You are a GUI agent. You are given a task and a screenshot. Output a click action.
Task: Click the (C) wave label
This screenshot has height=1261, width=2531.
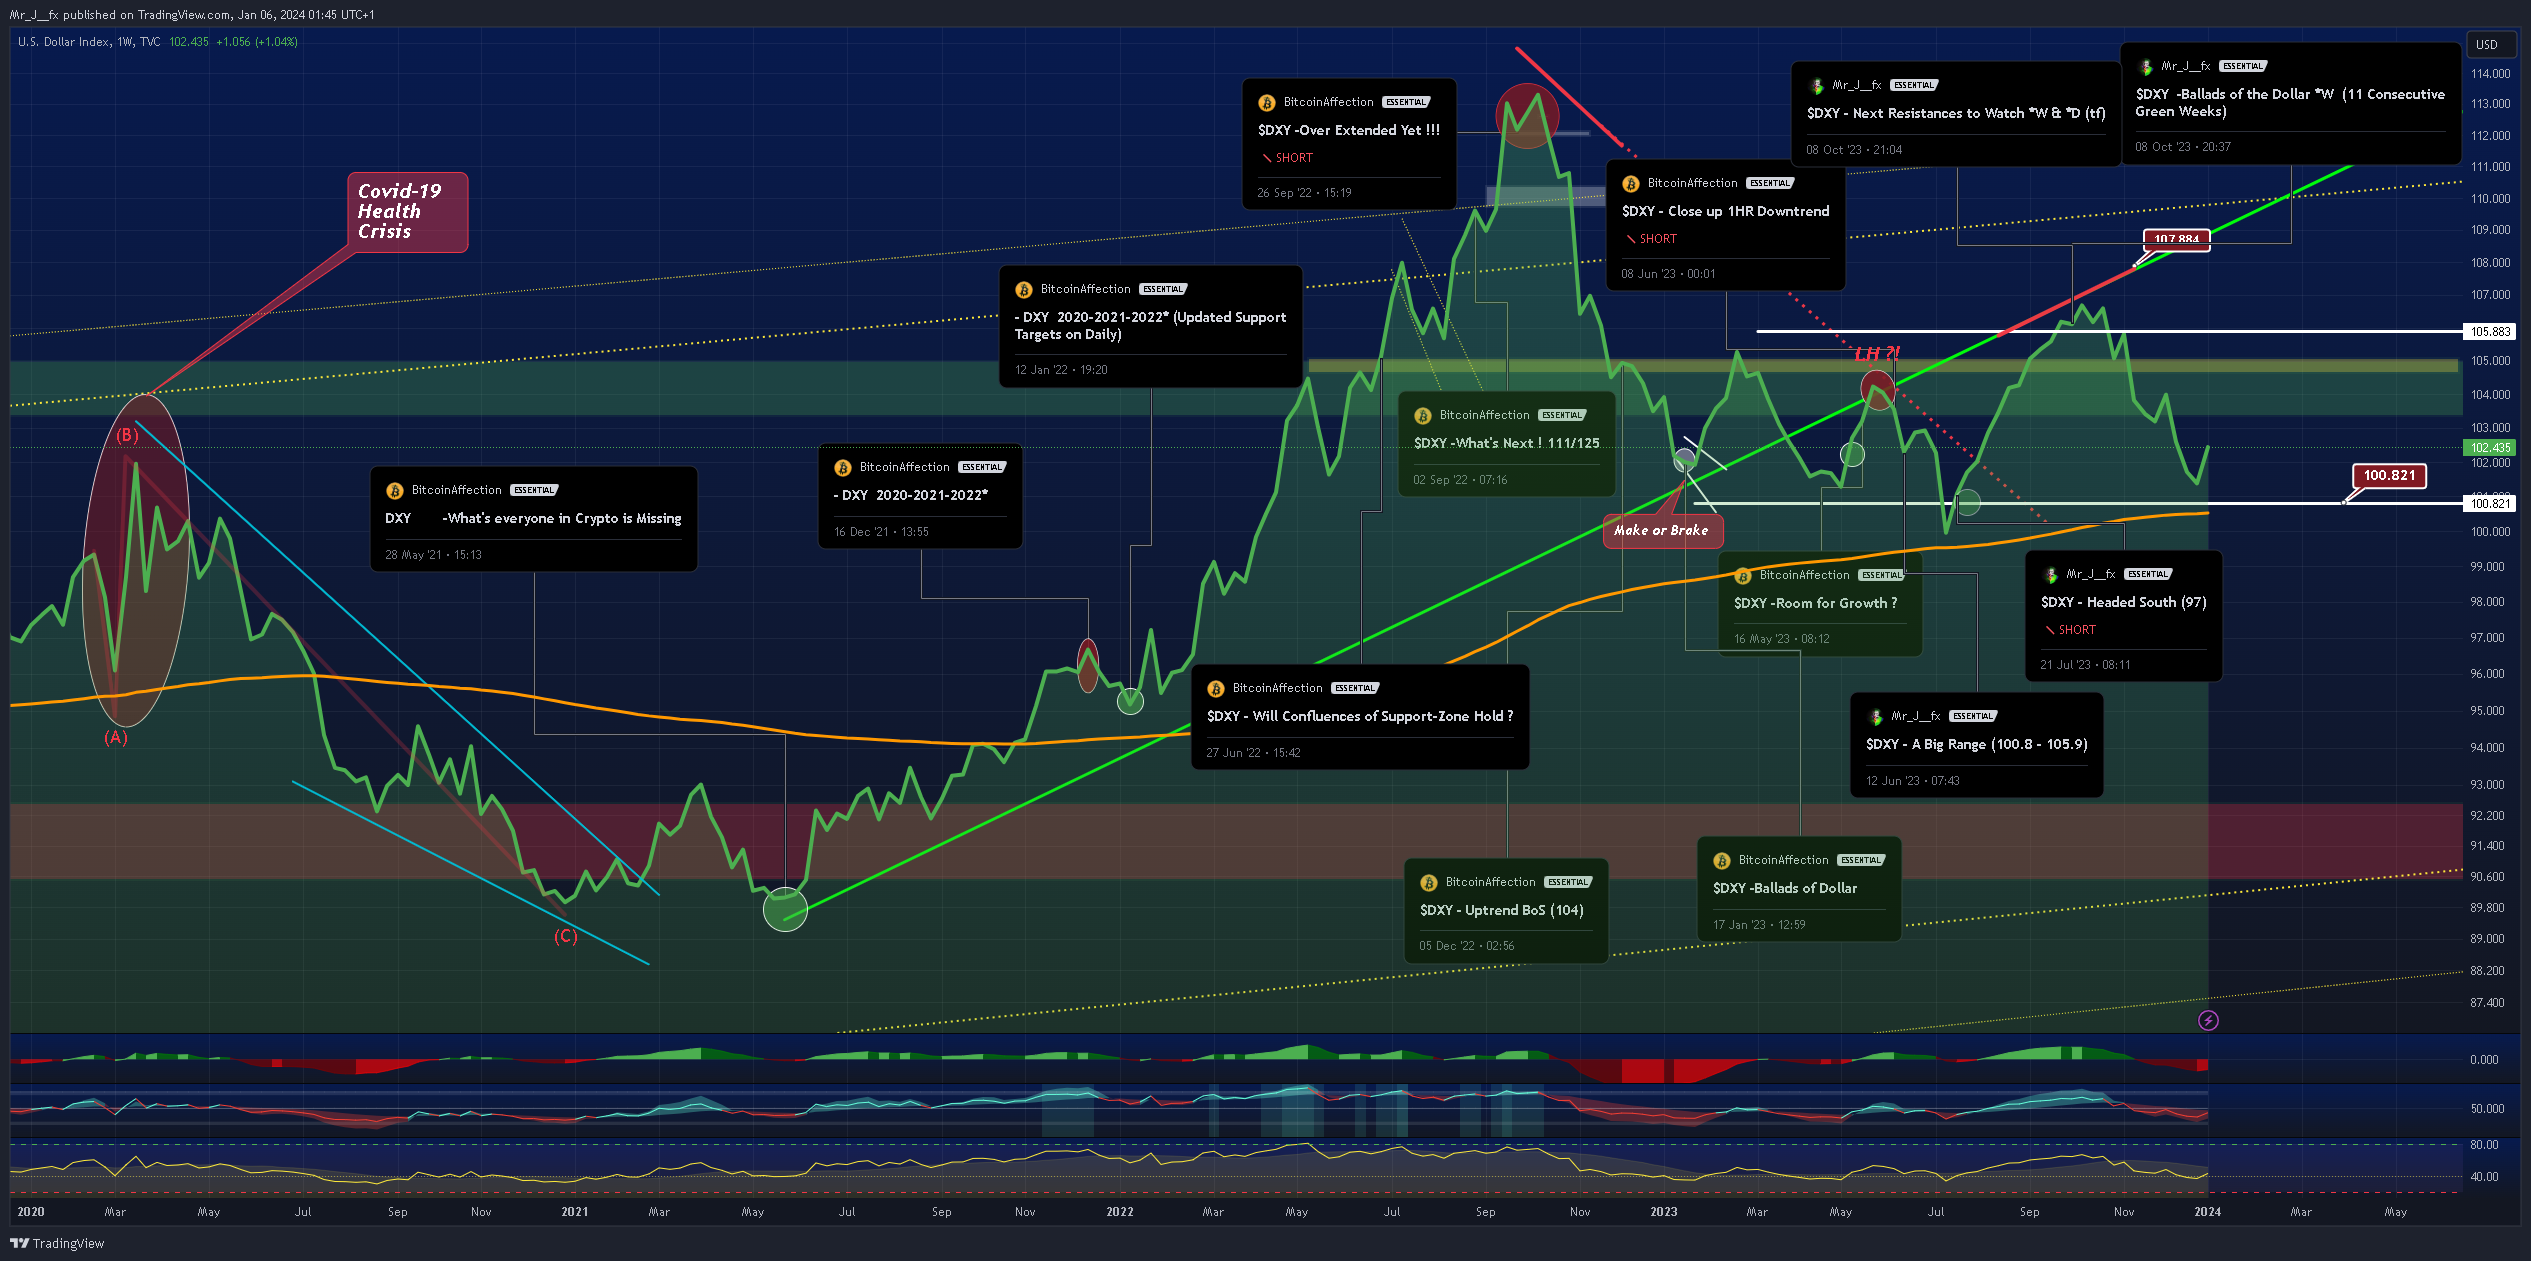tap(566, 936)
